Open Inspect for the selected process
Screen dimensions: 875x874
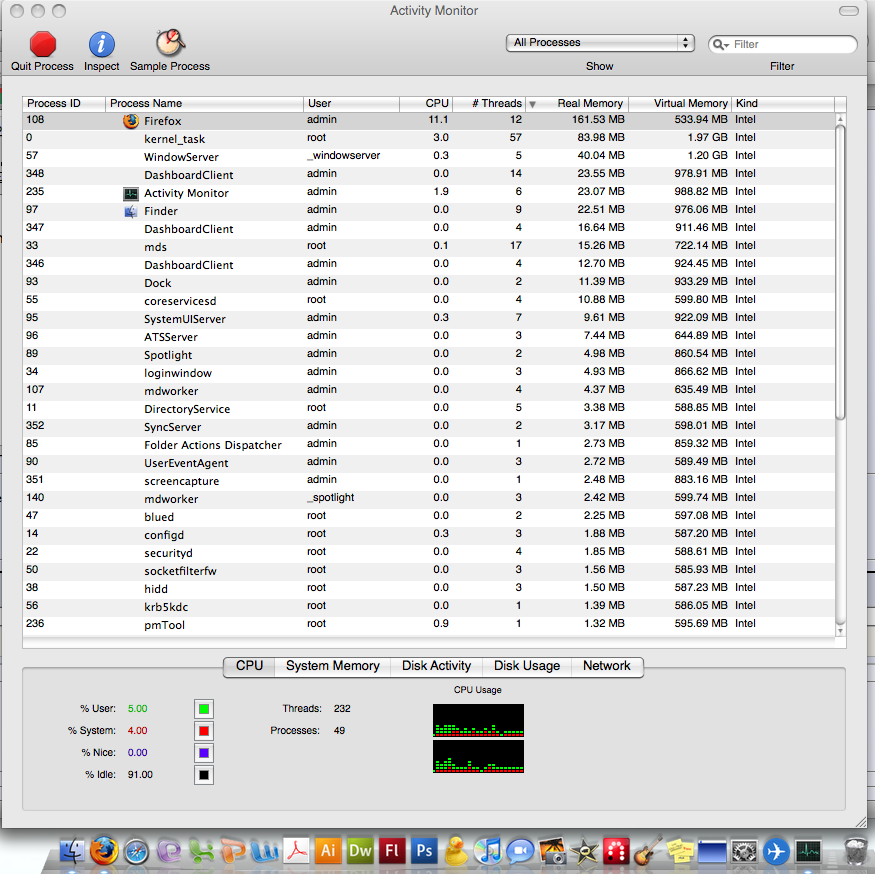tap(102, 44)
